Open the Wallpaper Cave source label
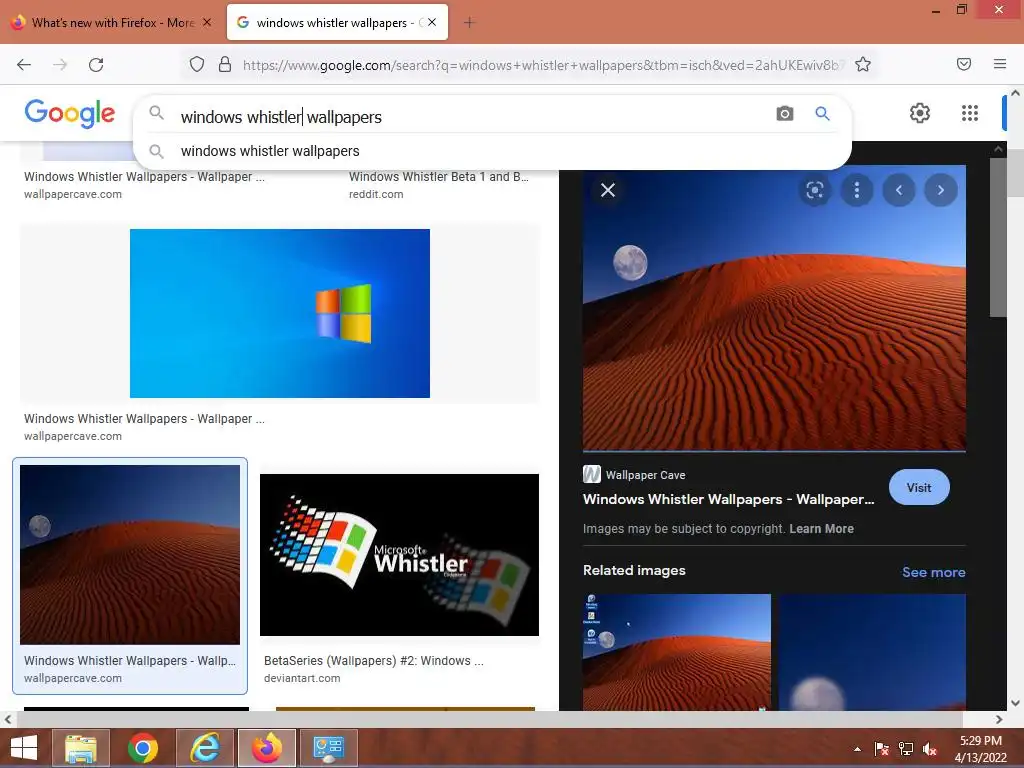 coord(634,475)
